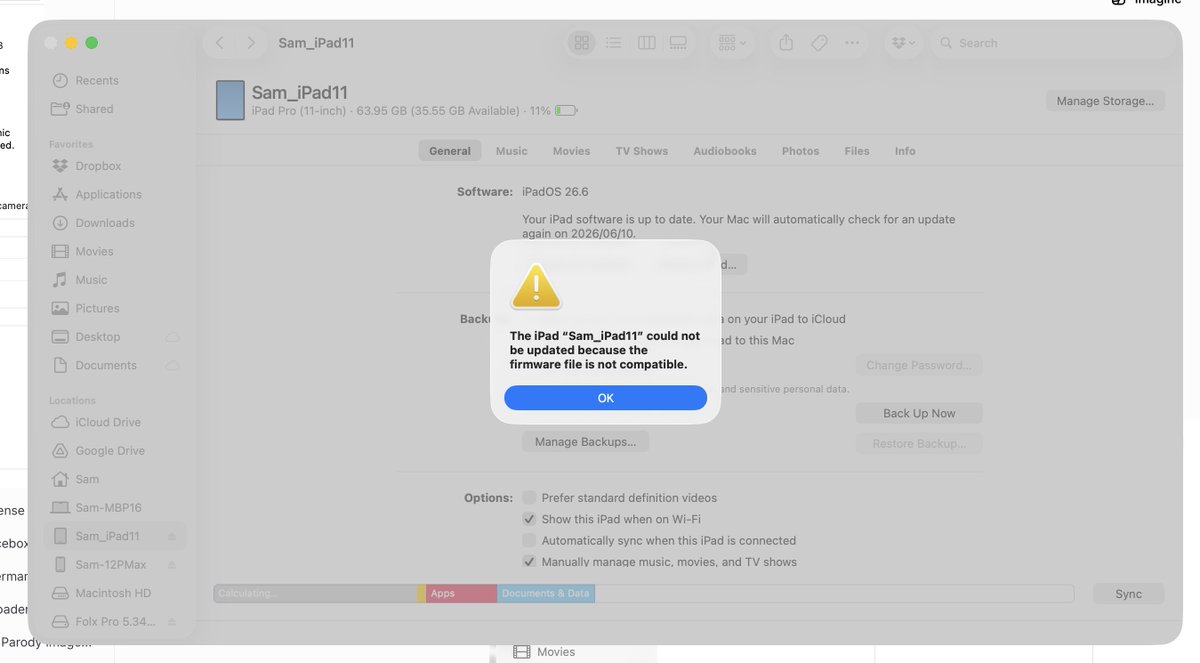Click Change Password button
This screenshot has height=663, width=1200.
[x=919, y=365]
